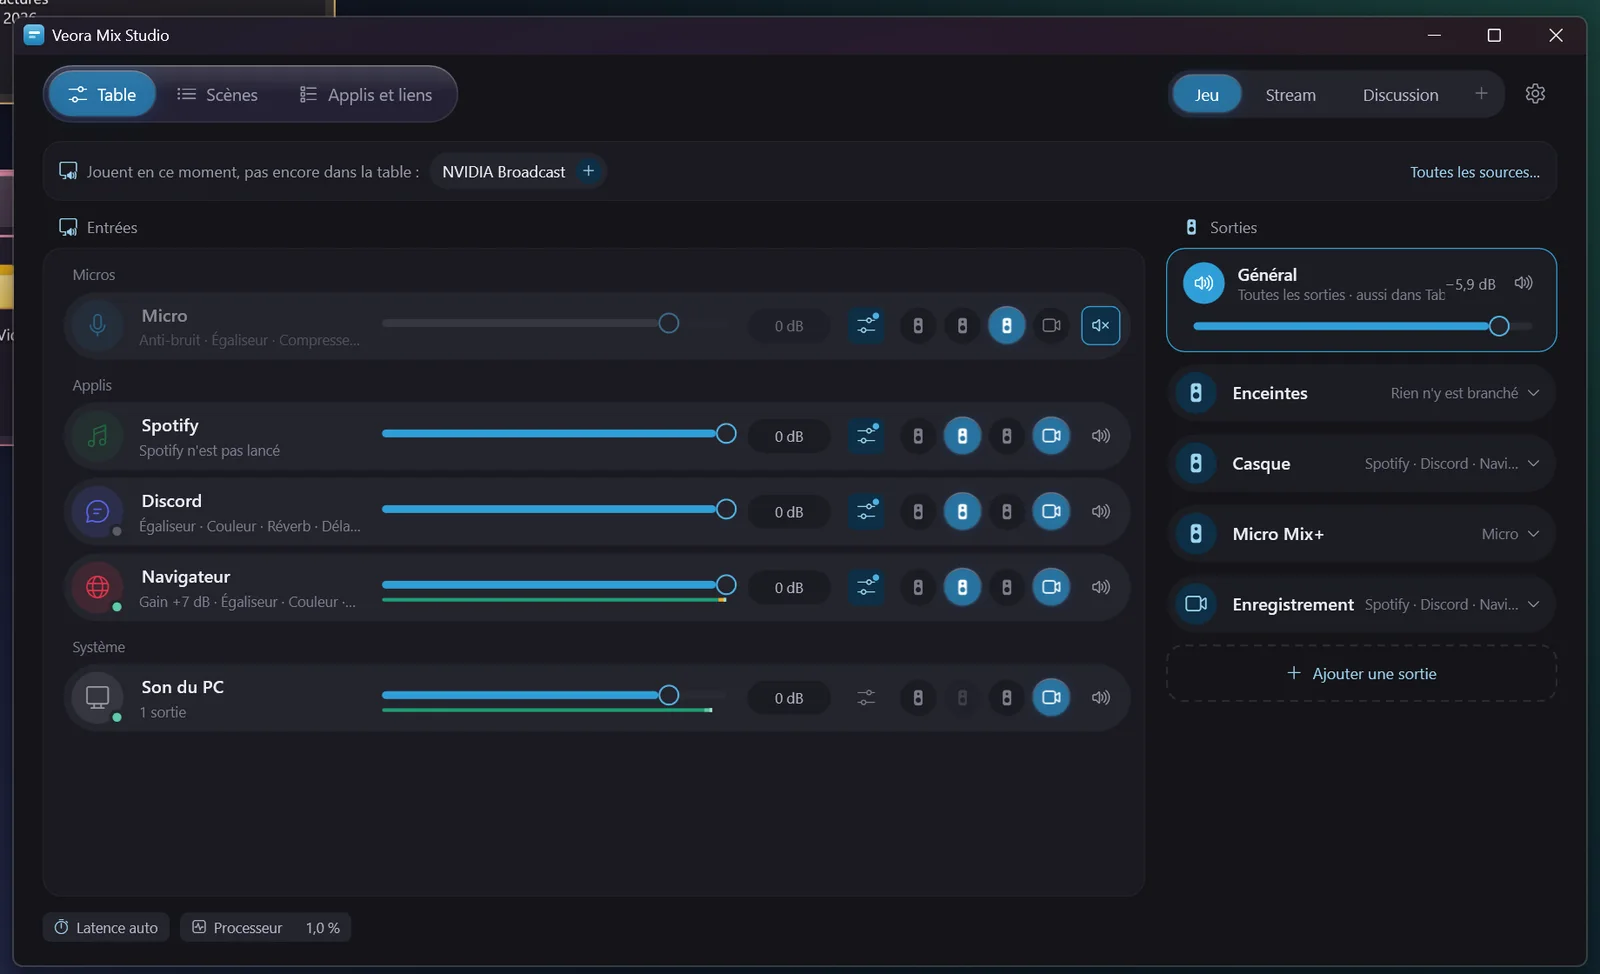Click the Son du PC 0 dB field
The height and width of the screenshot is (974, 1600).
tap(789, 698)
